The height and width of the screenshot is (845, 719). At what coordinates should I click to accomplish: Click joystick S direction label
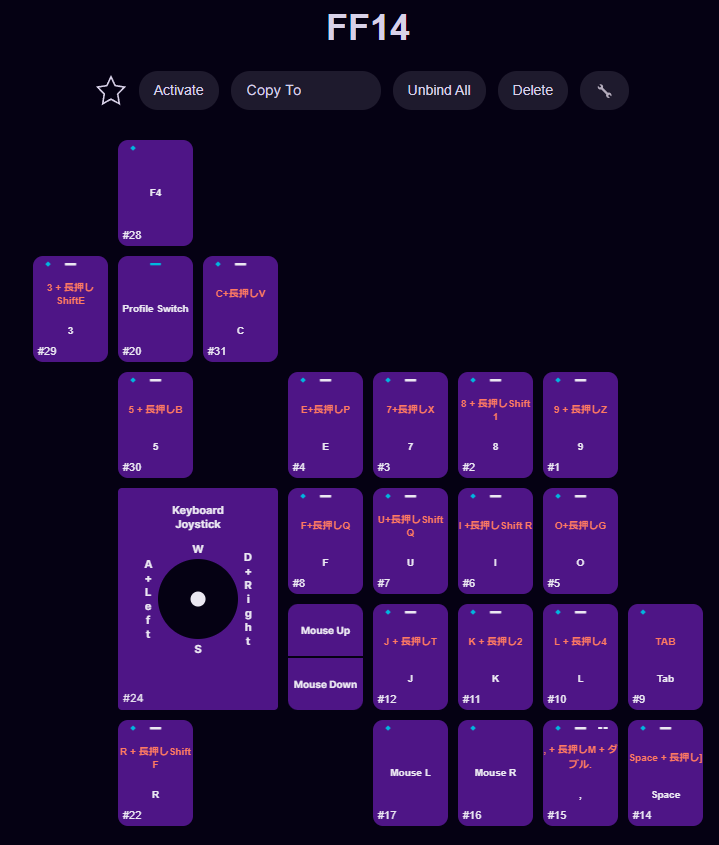pyautogui.click(x=198, y=649)
